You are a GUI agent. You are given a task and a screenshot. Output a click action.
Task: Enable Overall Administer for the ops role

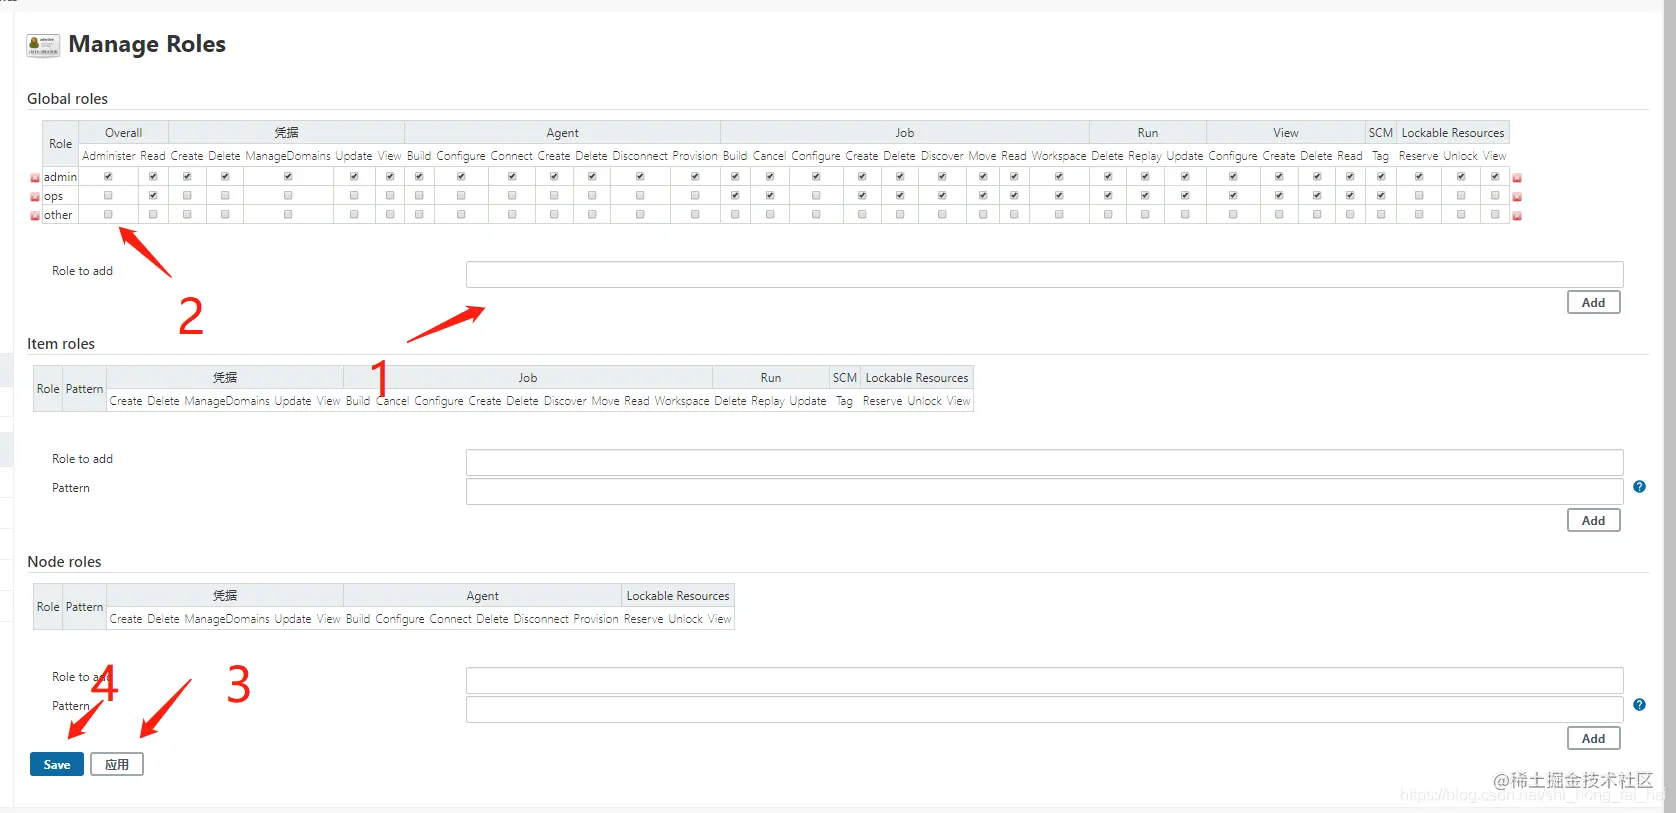click(108, 195)
